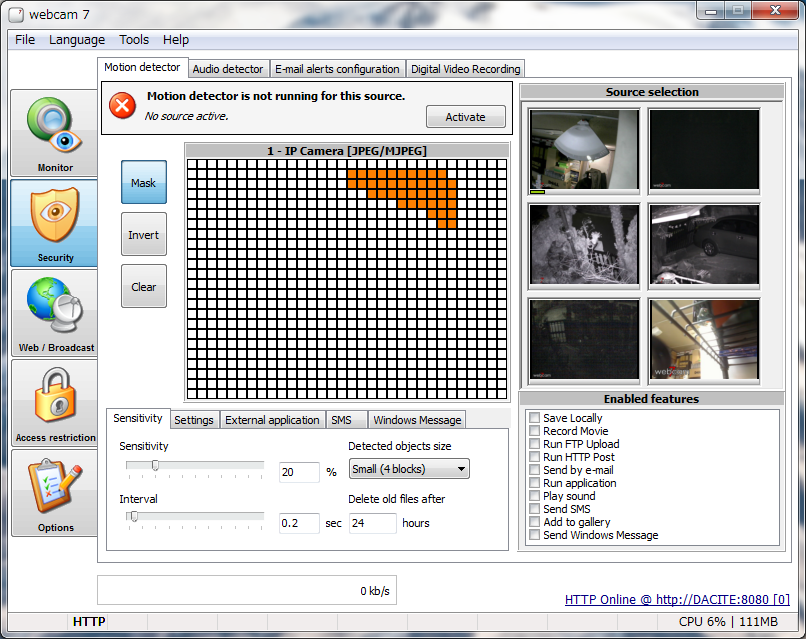
Task: Close the webcam 7 window
Action: point(776,10)
